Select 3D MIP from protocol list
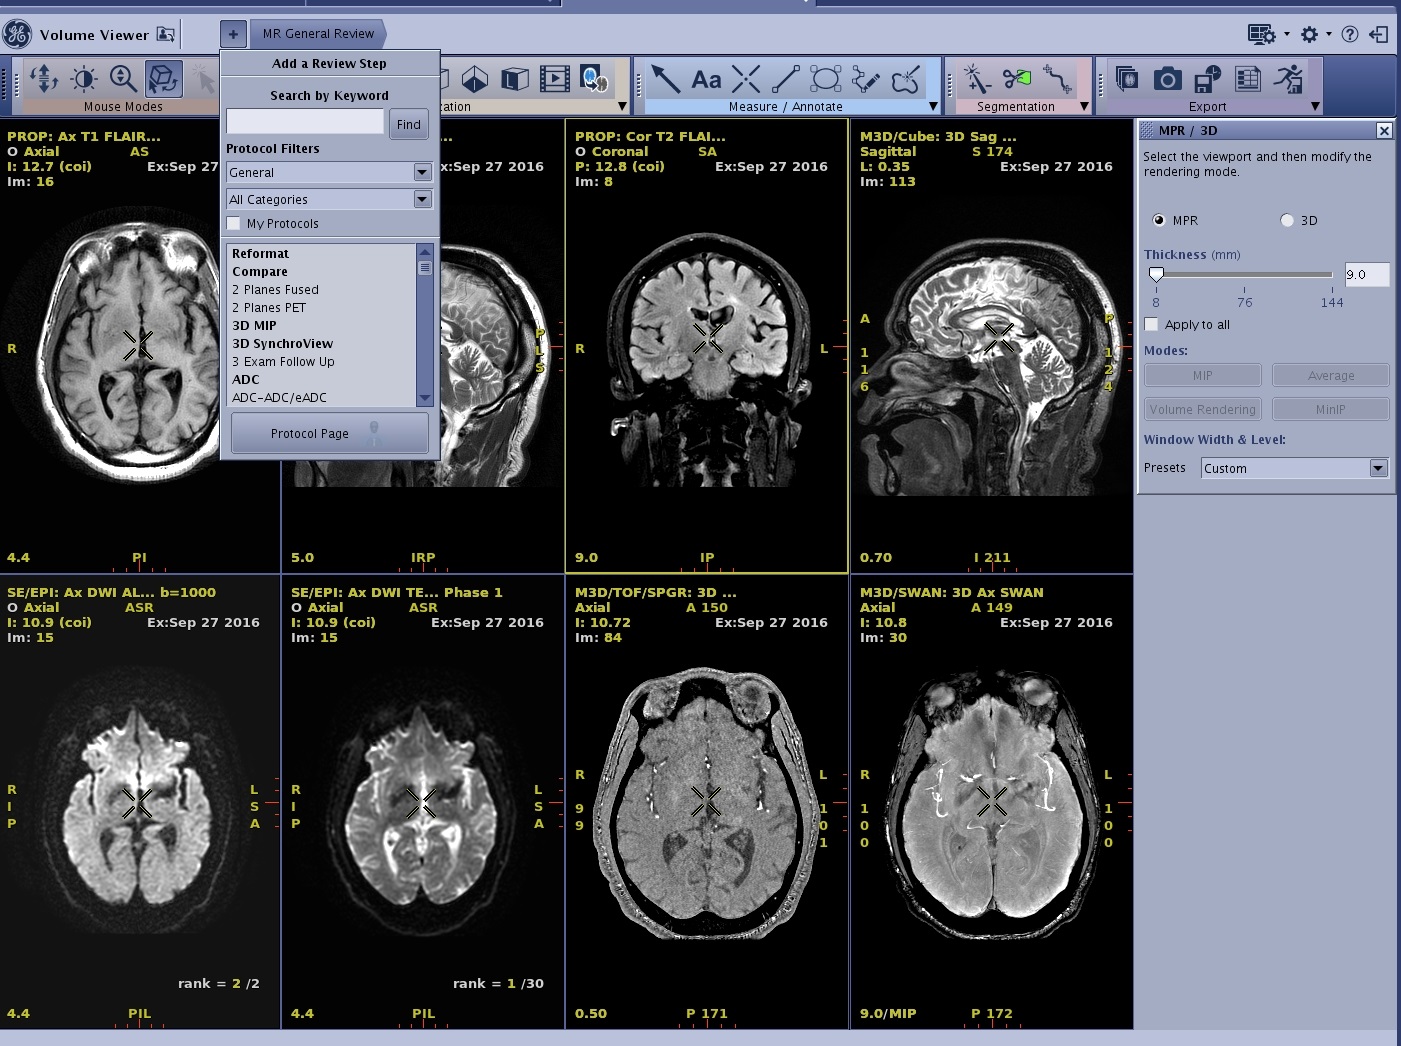1401x1046 pixels. (254, 326)
